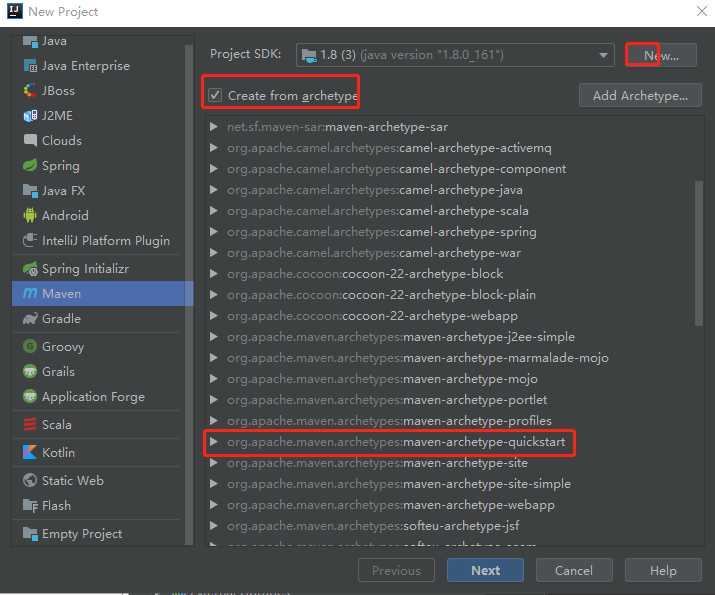
Task: Click the Next button
Action: click(485, 570)
